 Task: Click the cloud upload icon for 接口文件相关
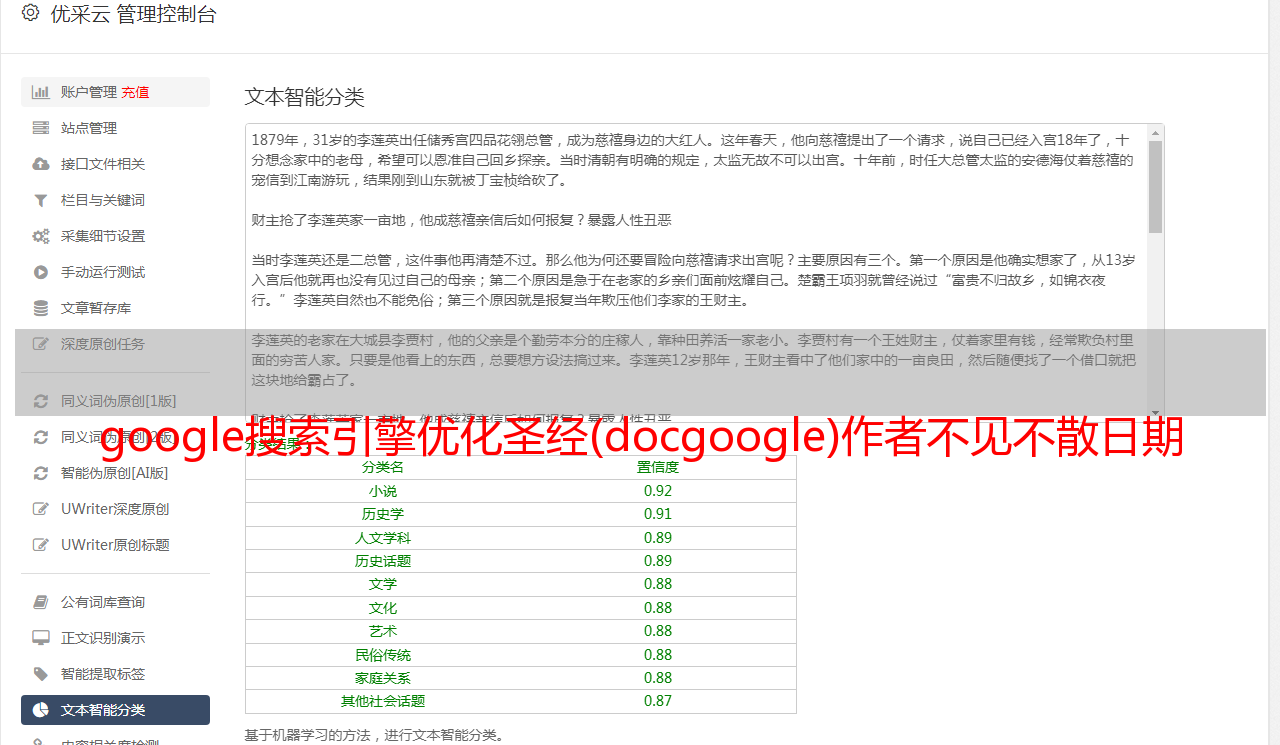pos(41,164)
